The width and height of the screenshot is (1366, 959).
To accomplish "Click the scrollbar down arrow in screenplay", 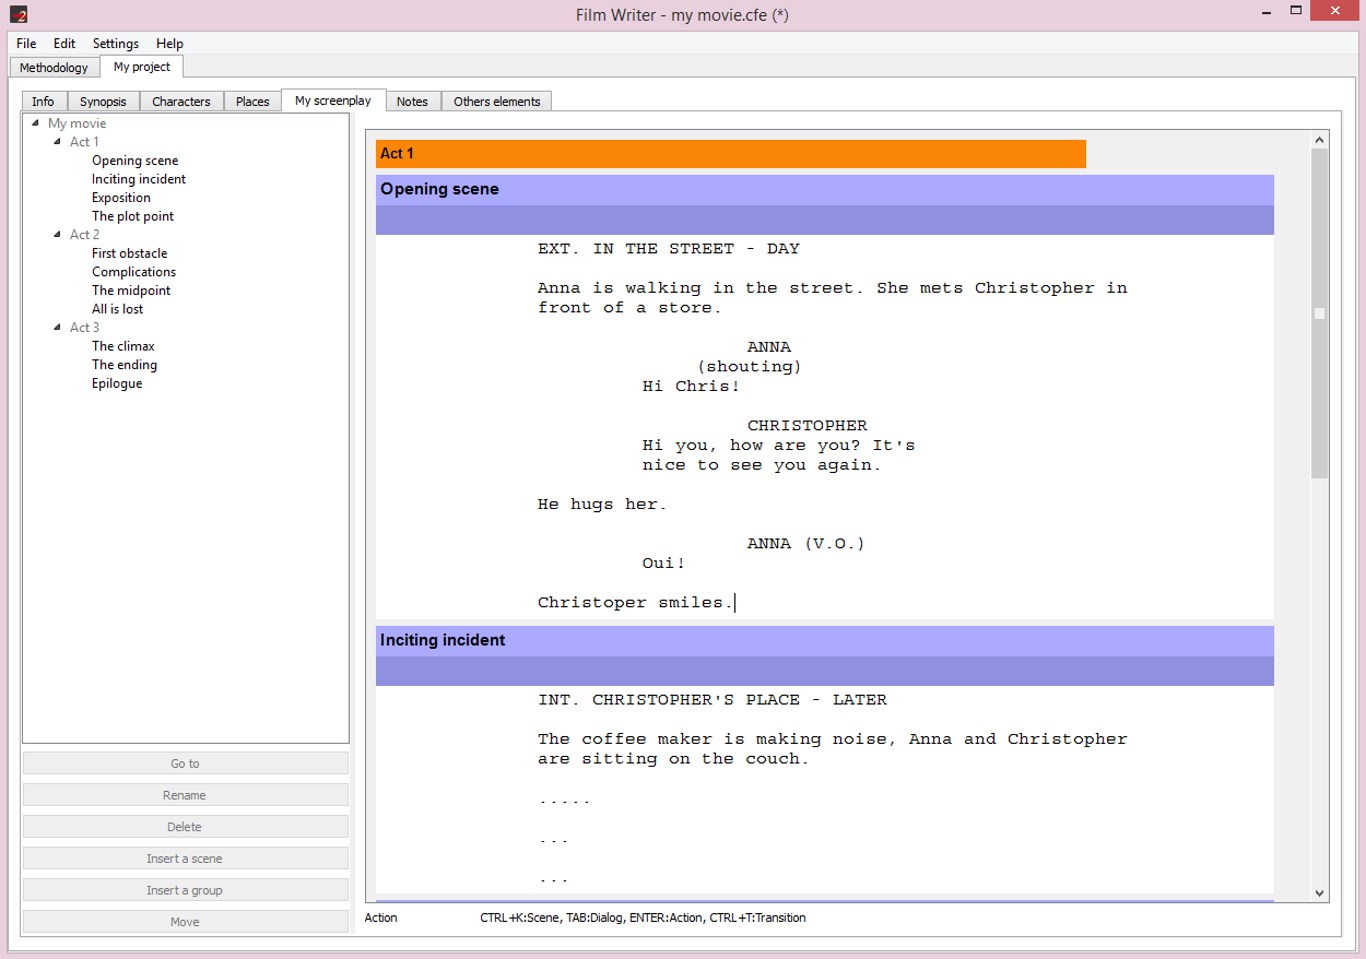I will [1319, 893].
